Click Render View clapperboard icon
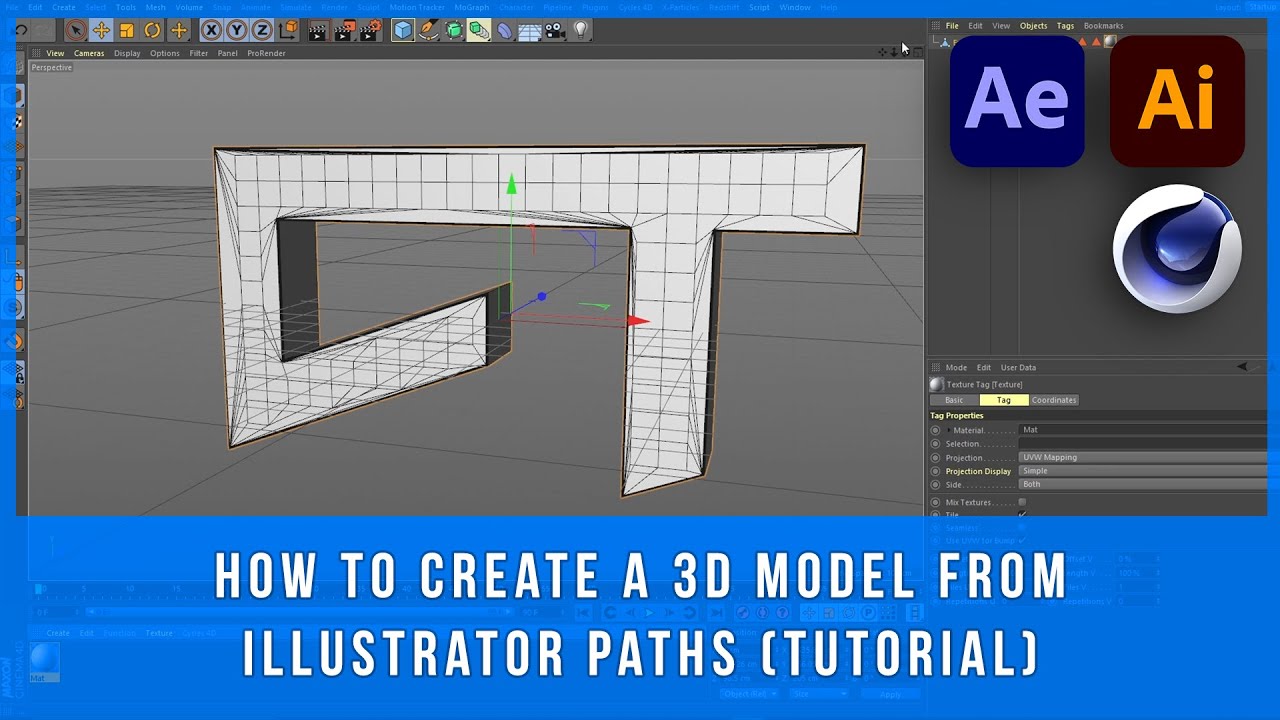 tap(318, 30)
